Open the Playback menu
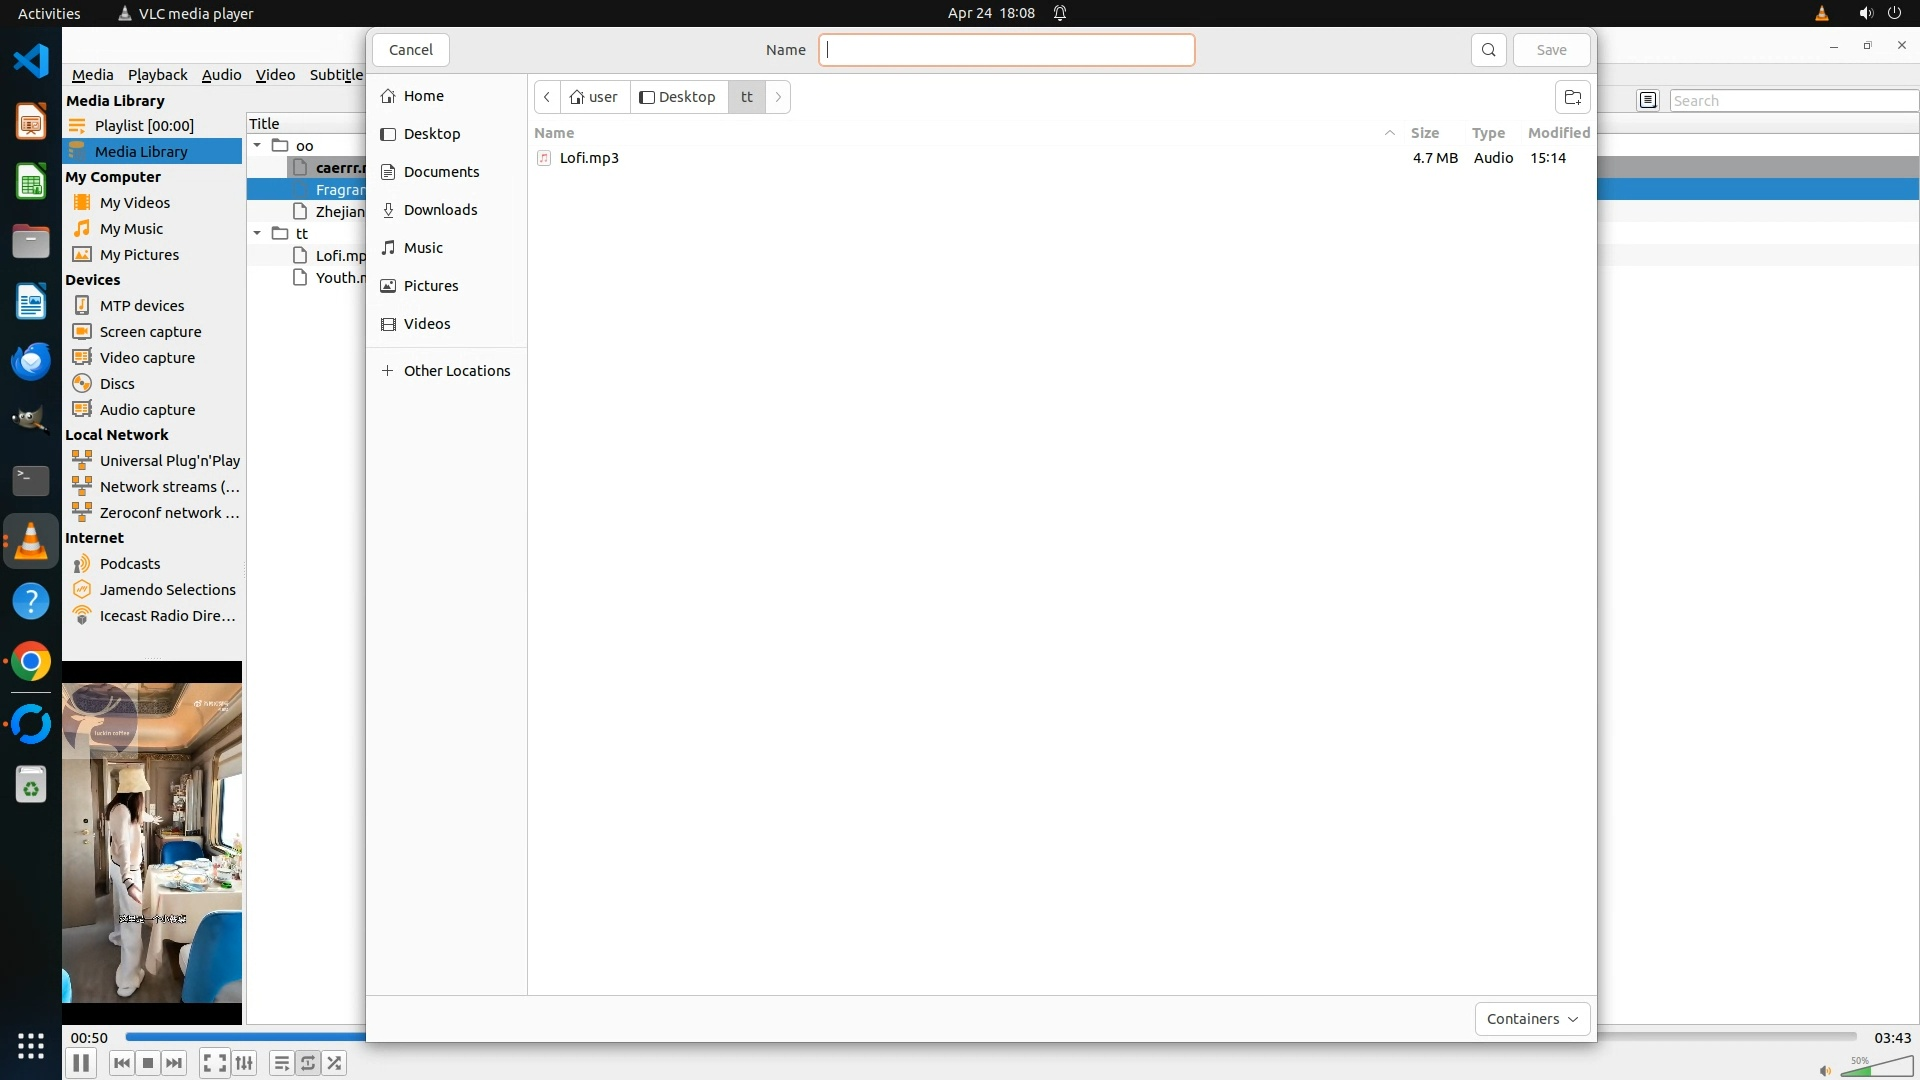This screenshot has width=1920, height=1080. 157,75
